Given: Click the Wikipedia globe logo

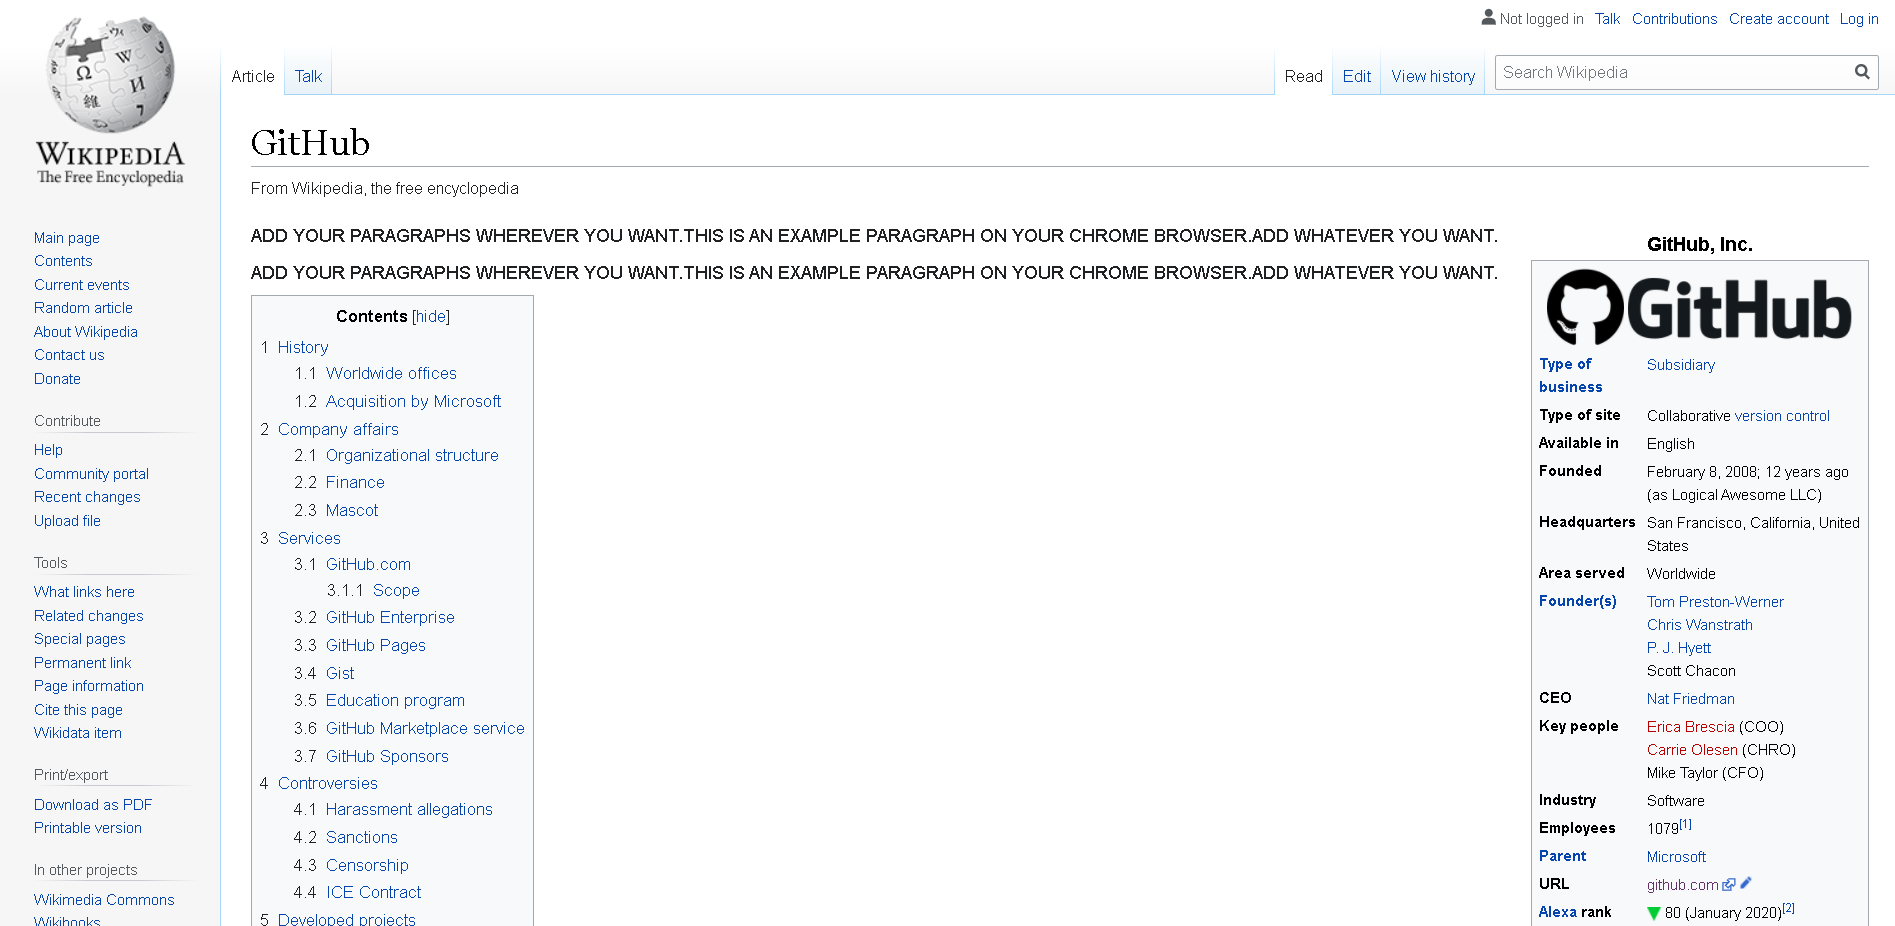Looking at the screenshot, I should [x=110, y=75].
